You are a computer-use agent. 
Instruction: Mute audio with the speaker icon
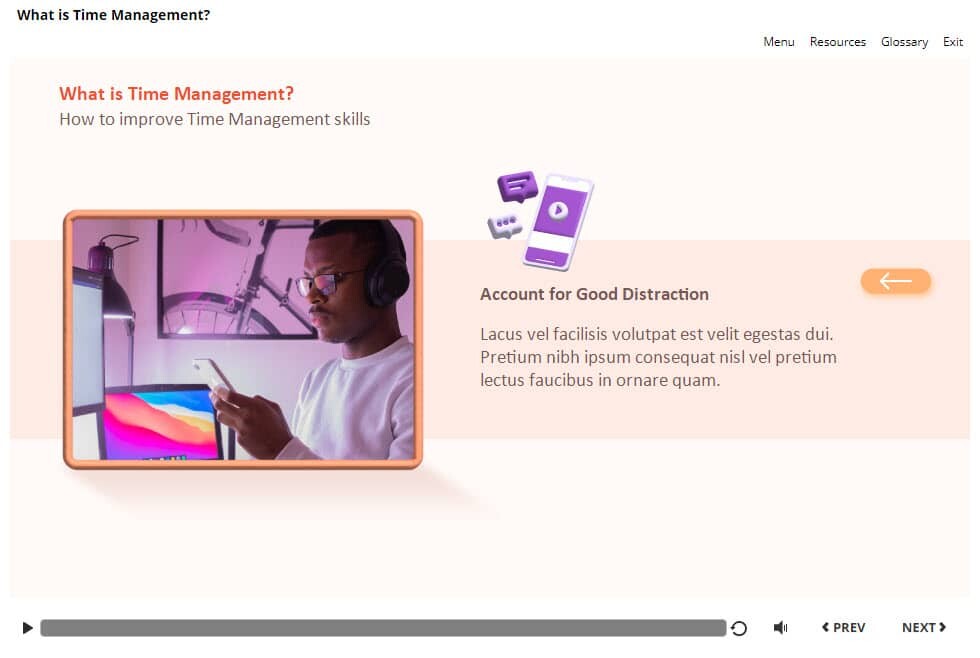[x=780, y=628]
